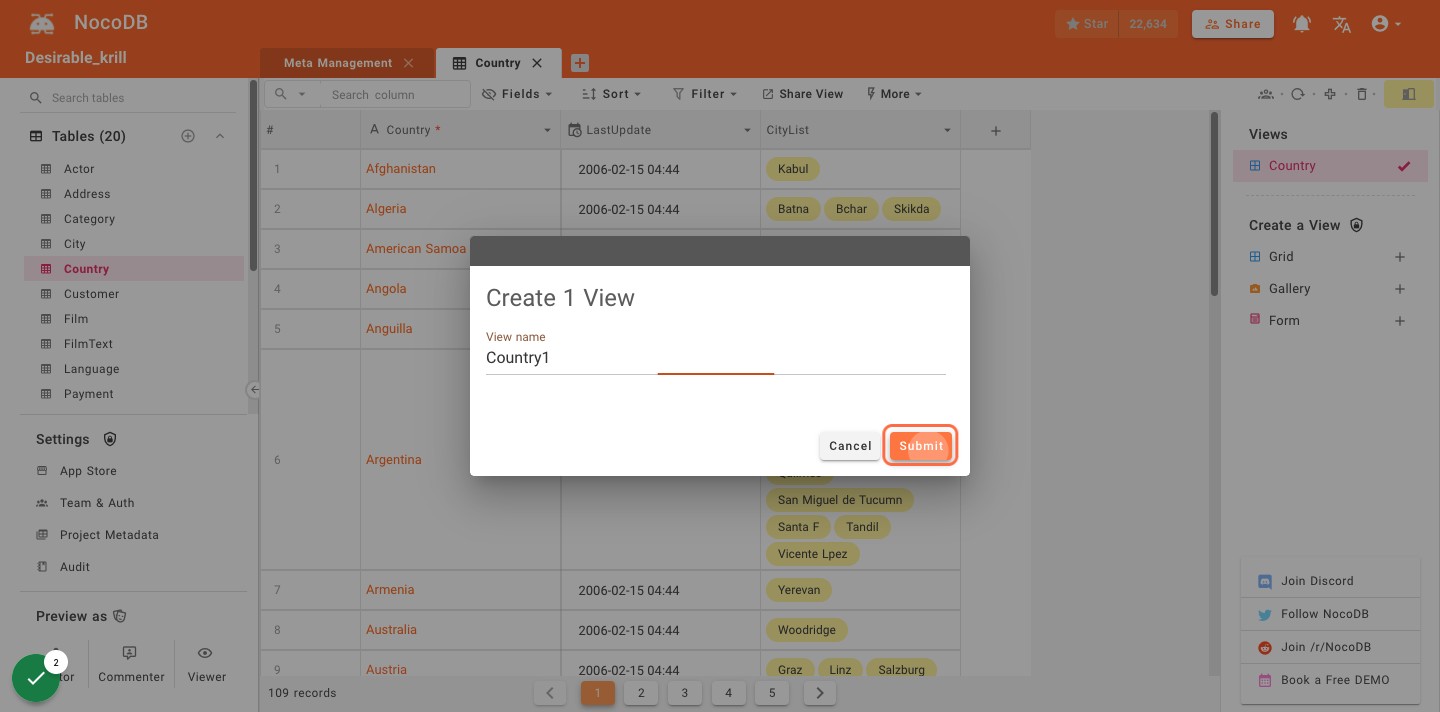Toggle the views sidebar panel icon

click(x=1409, y=94)
